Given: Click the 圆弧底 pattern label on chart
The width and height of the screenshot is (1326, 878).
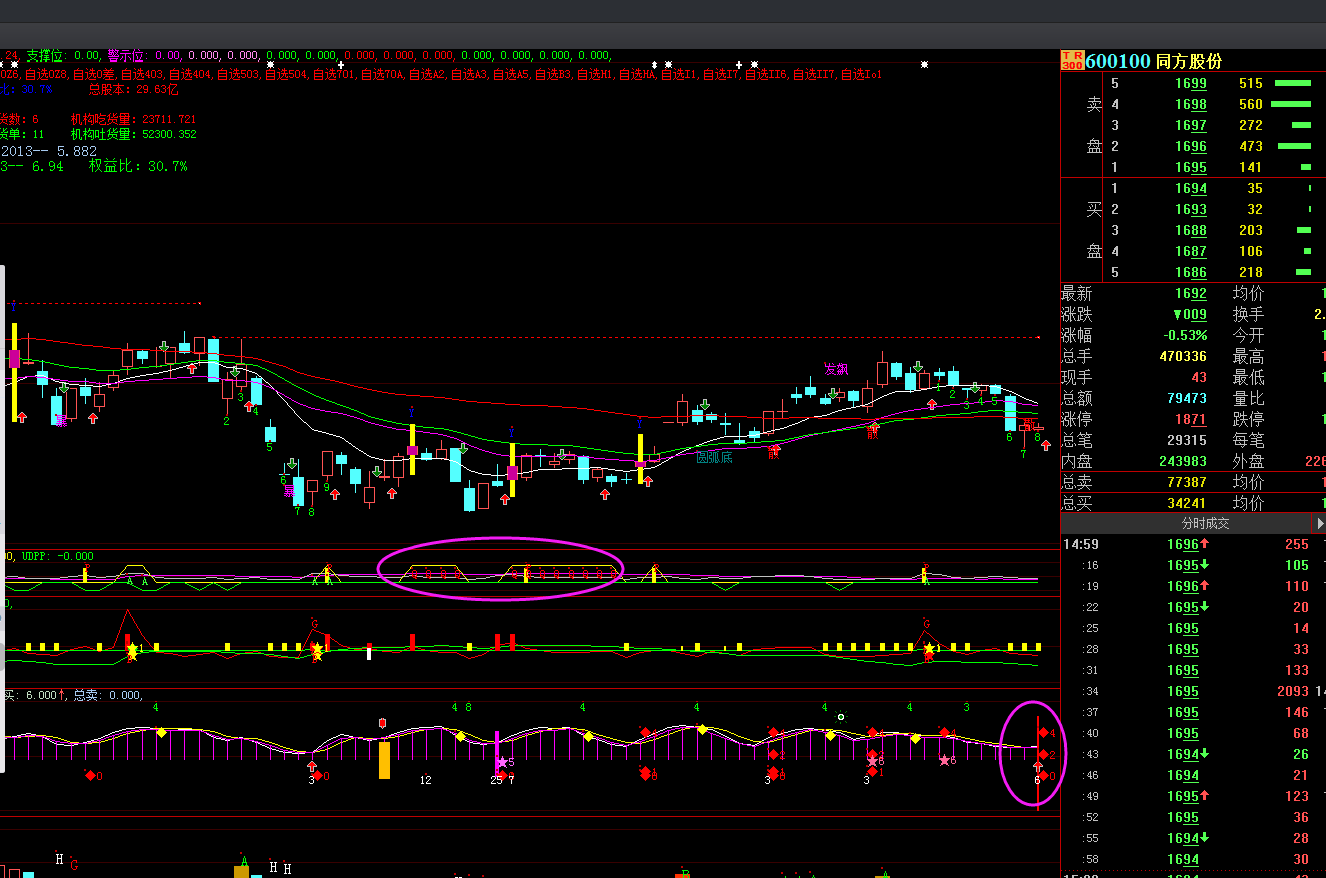Looking at the screenshot, I should pos(714,457).
